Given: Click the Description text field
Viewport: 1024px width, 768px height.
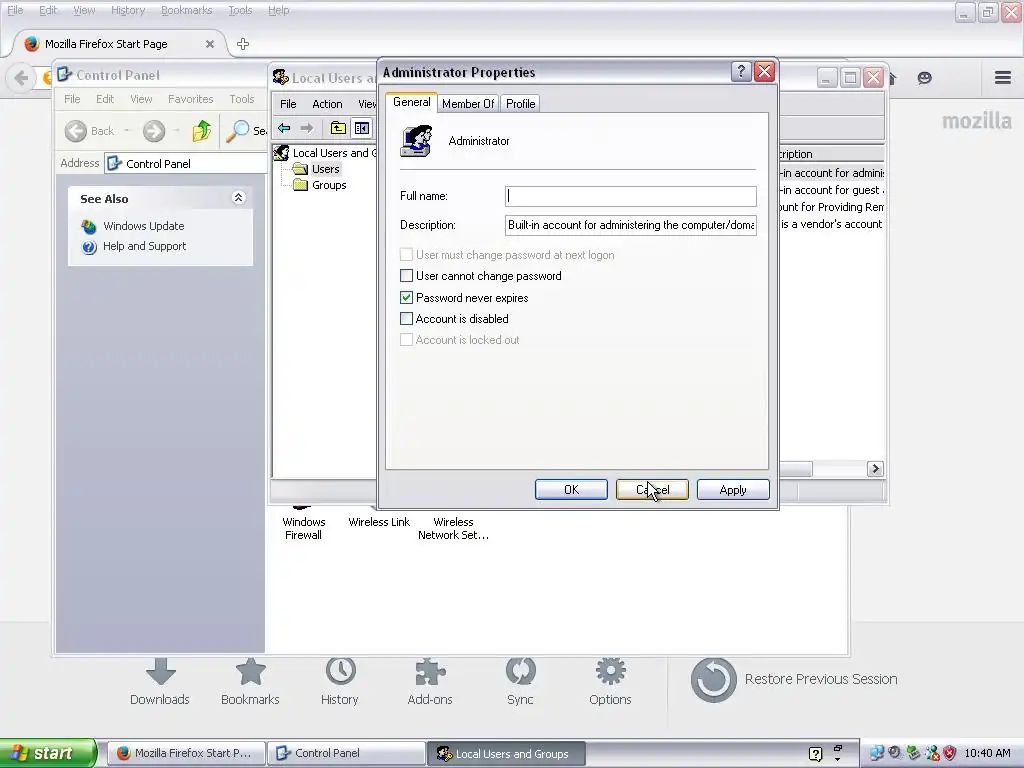Looking at the screenshot, I should [x=631, y=225].
